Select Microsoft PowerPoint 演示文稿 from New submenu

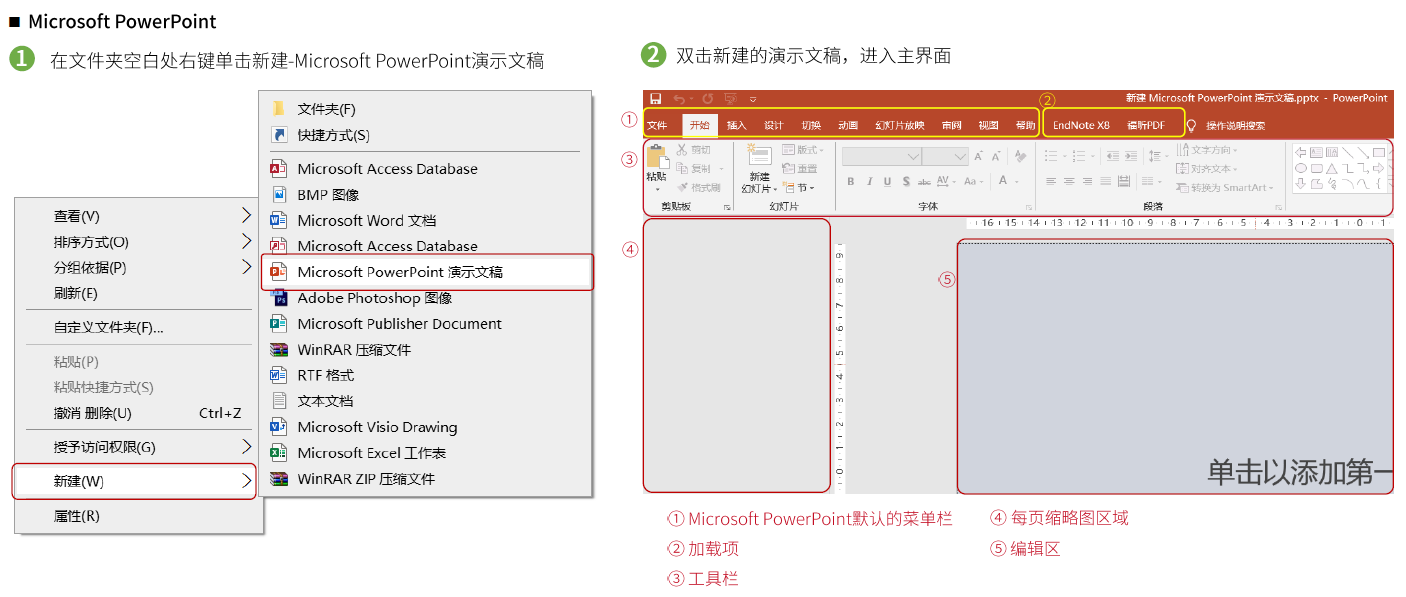point(428,272)
